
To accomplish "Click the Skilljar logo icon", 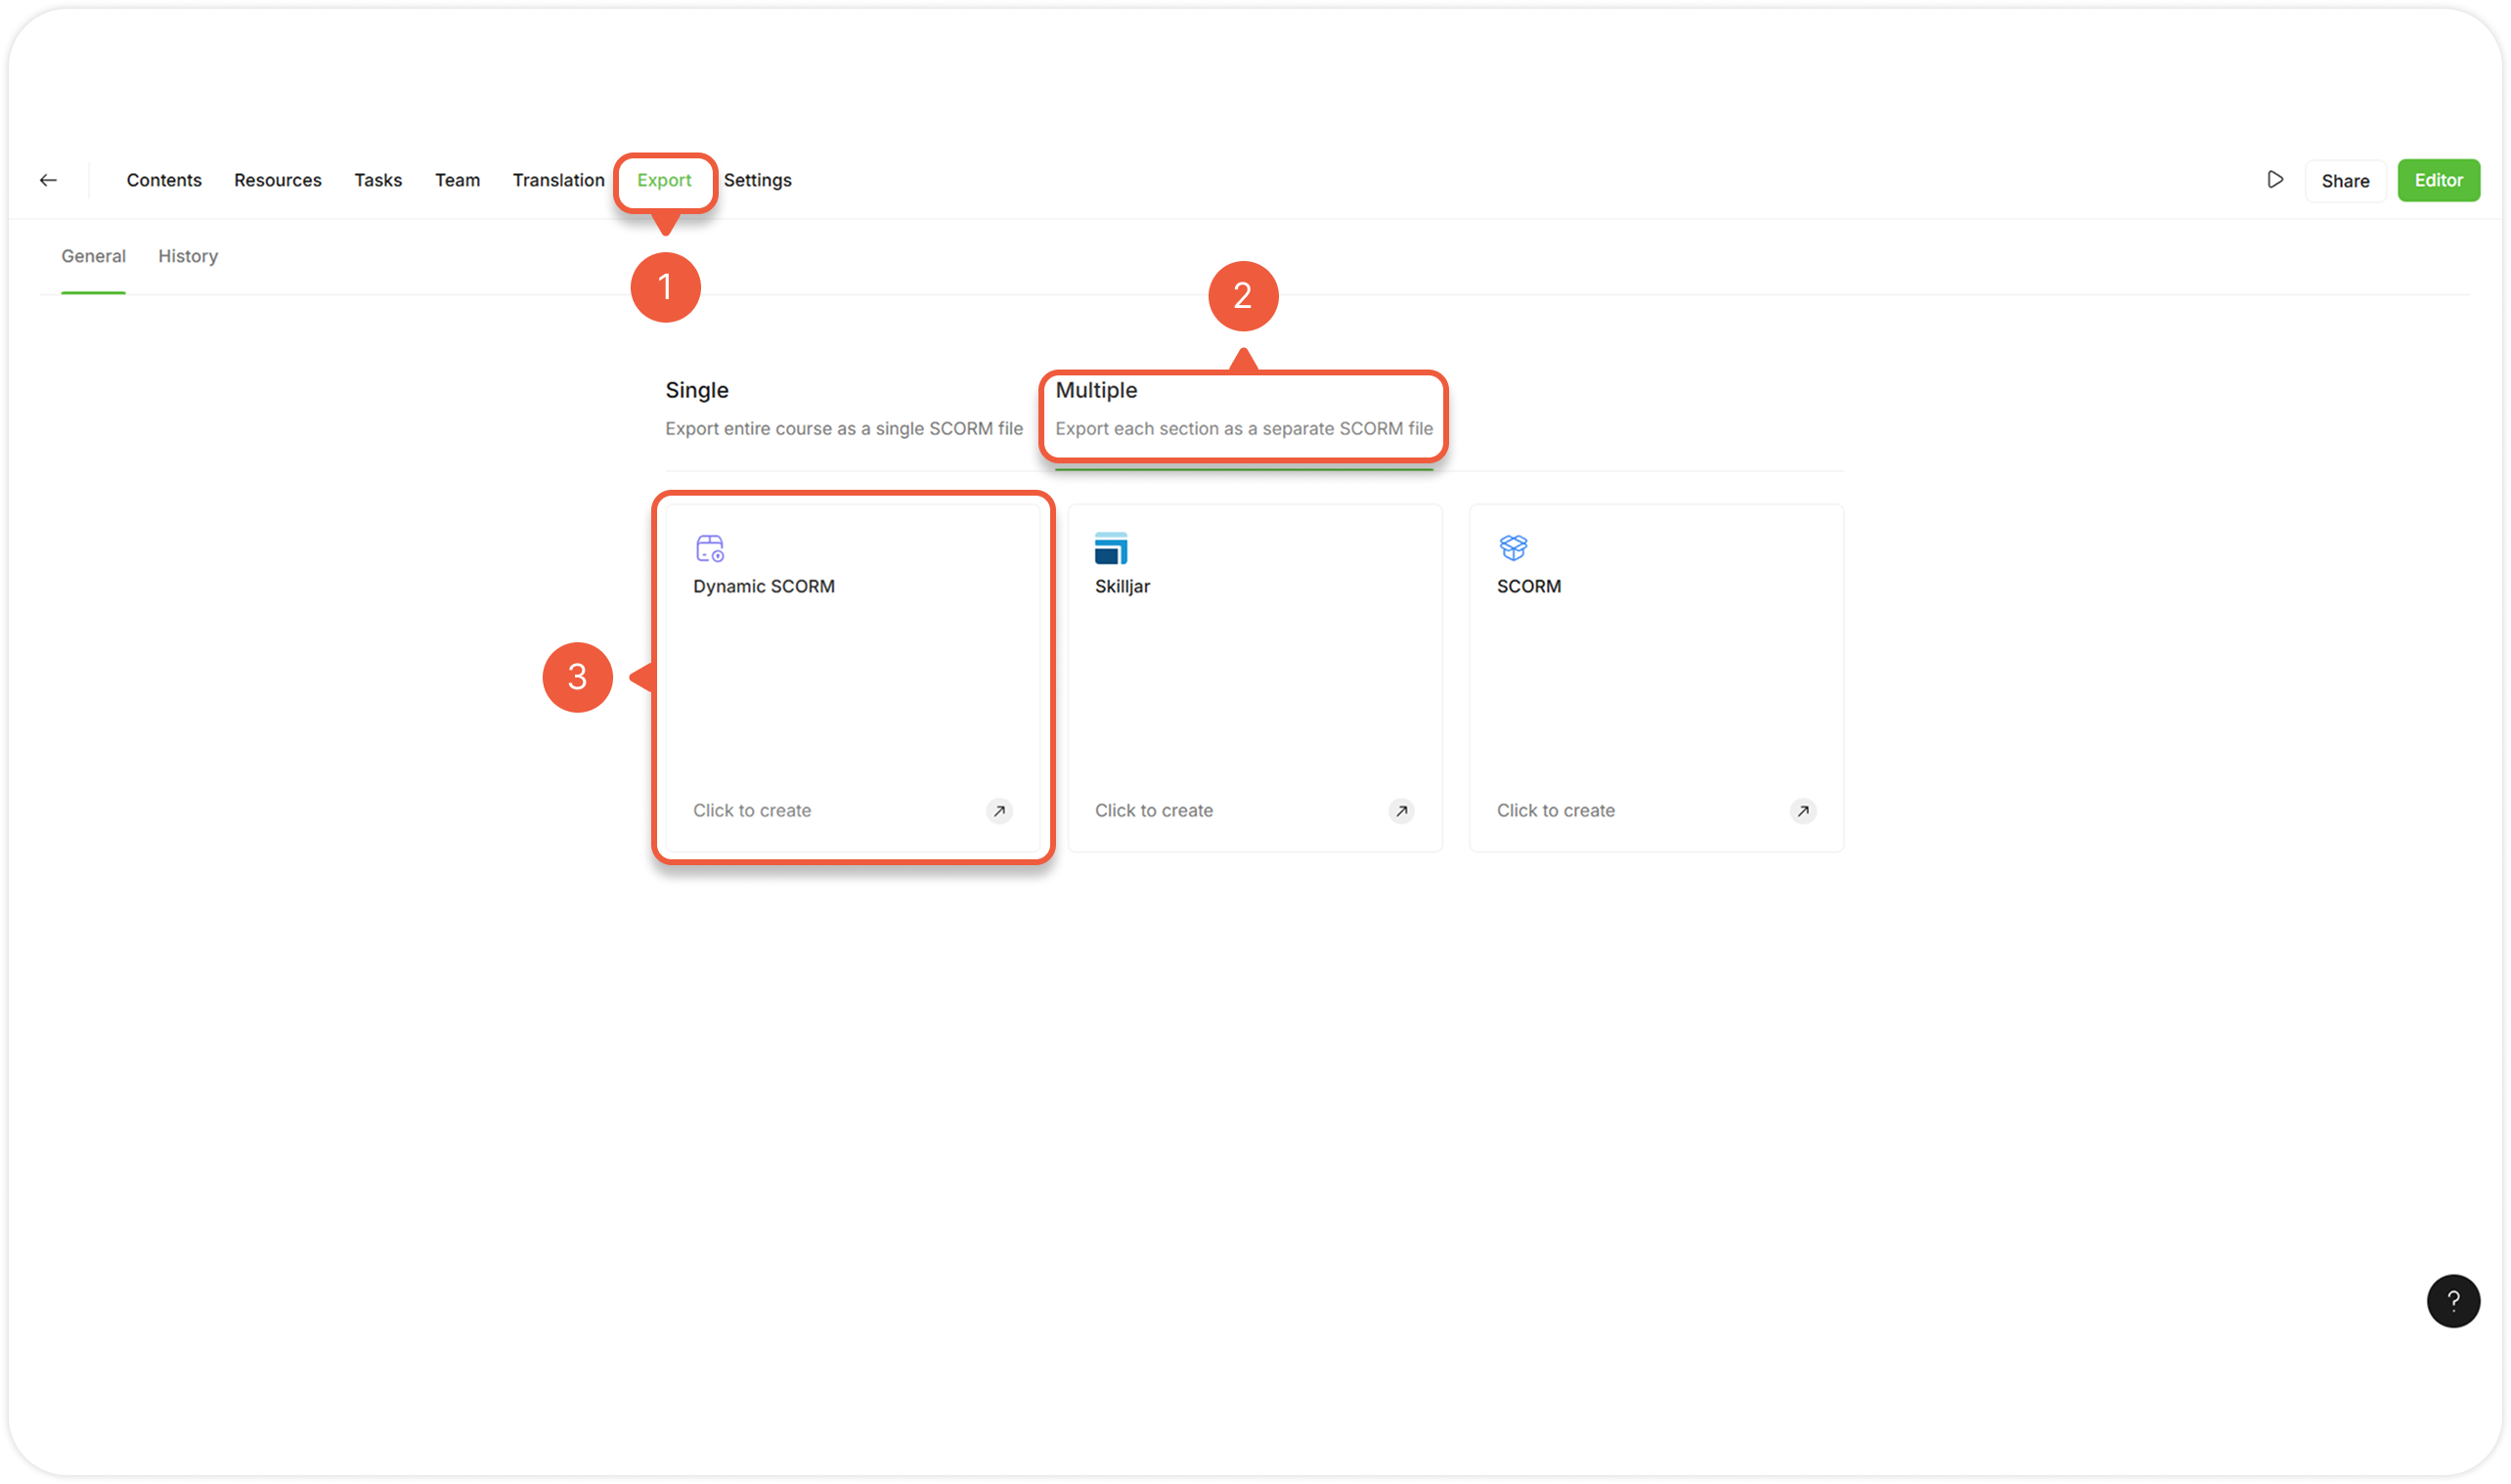I will 1111,548.
